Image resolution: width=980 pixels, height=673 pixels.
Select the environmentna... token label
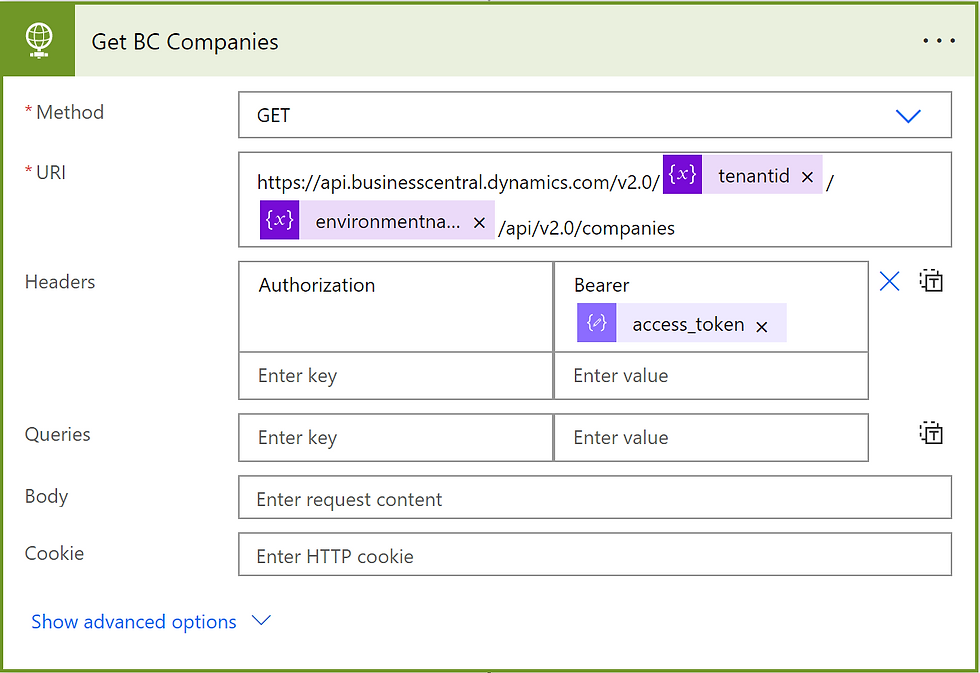(388, 221)
